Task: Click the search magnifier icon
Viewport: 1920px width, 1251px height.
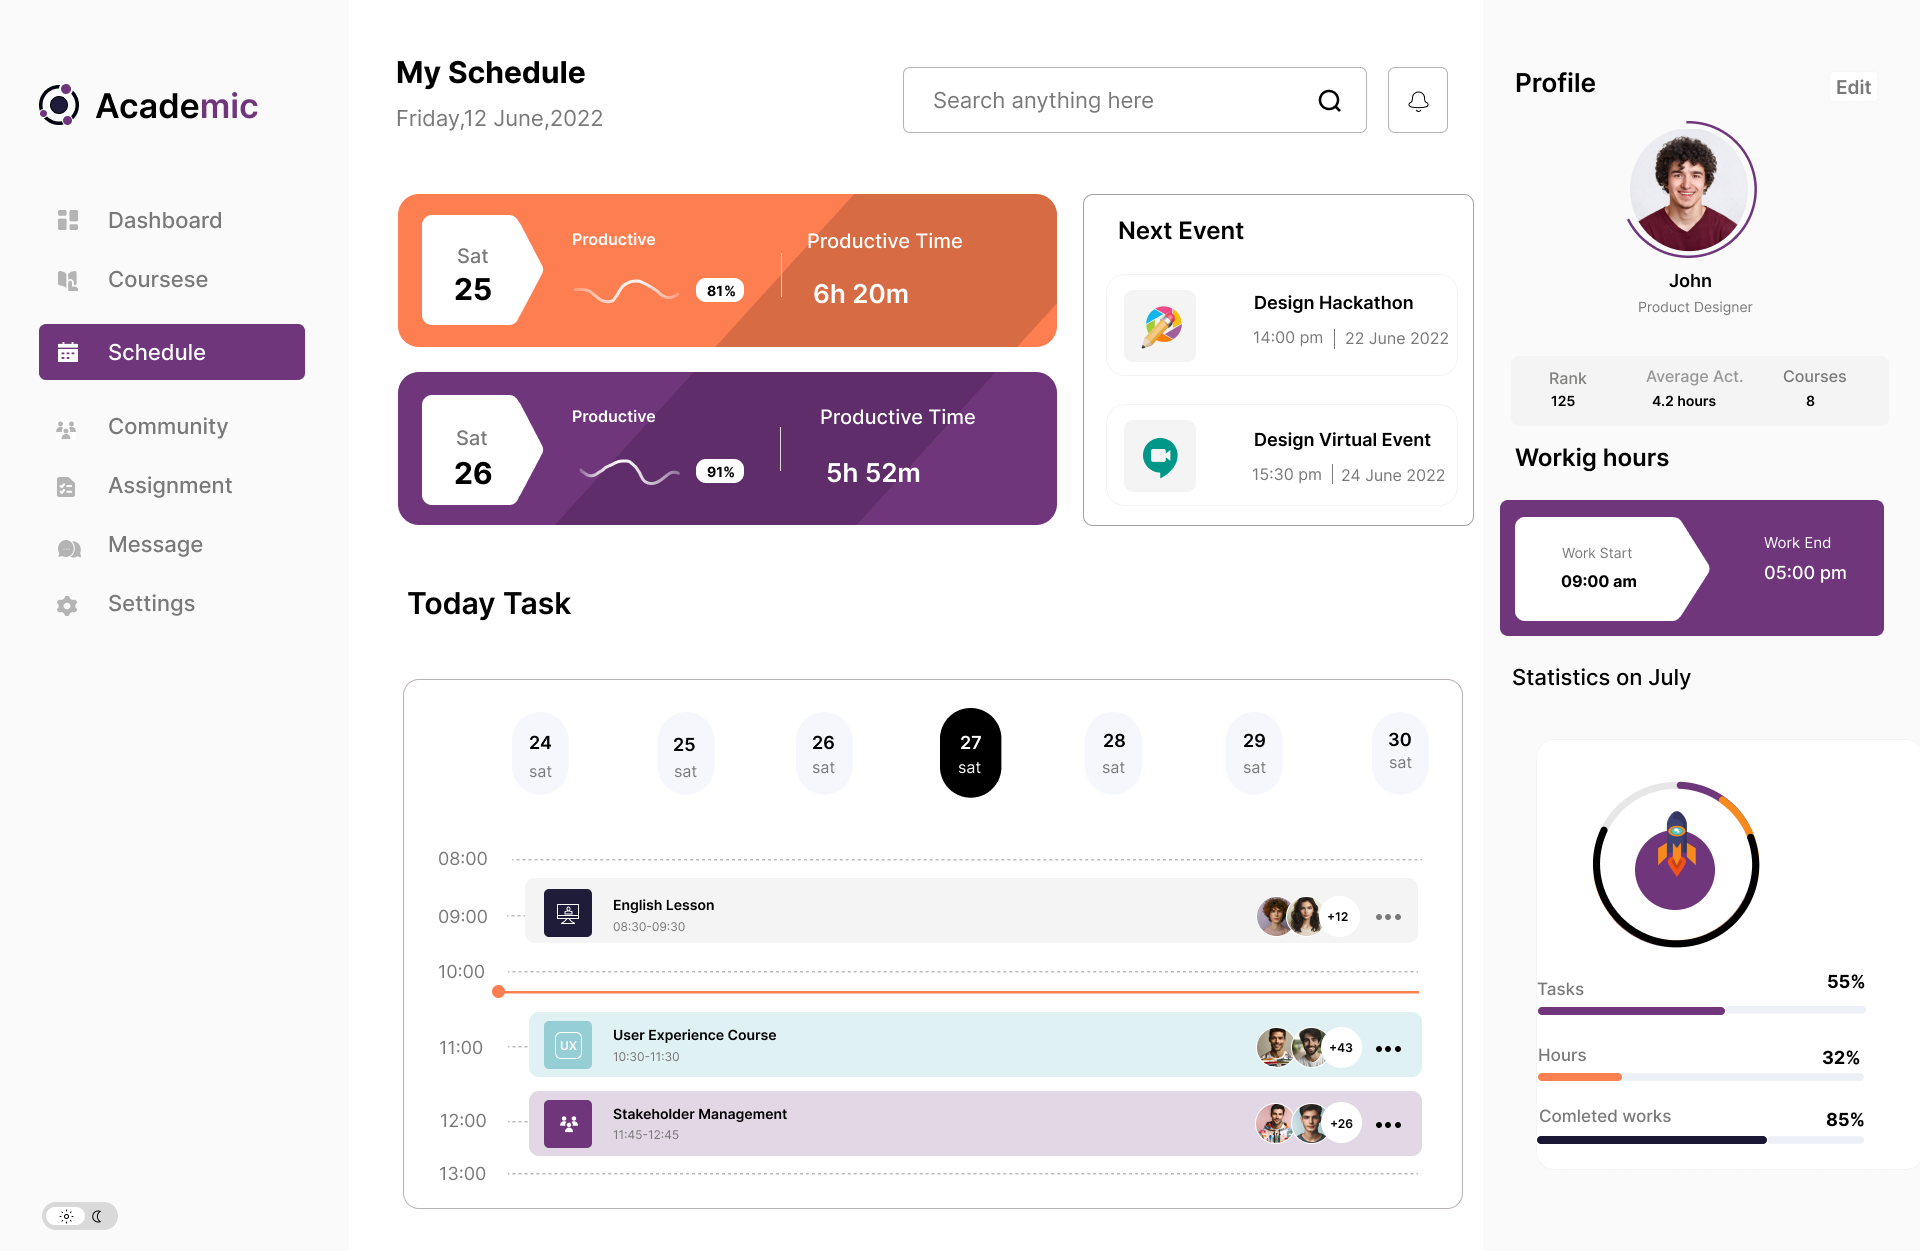Action: [1329, 101]
